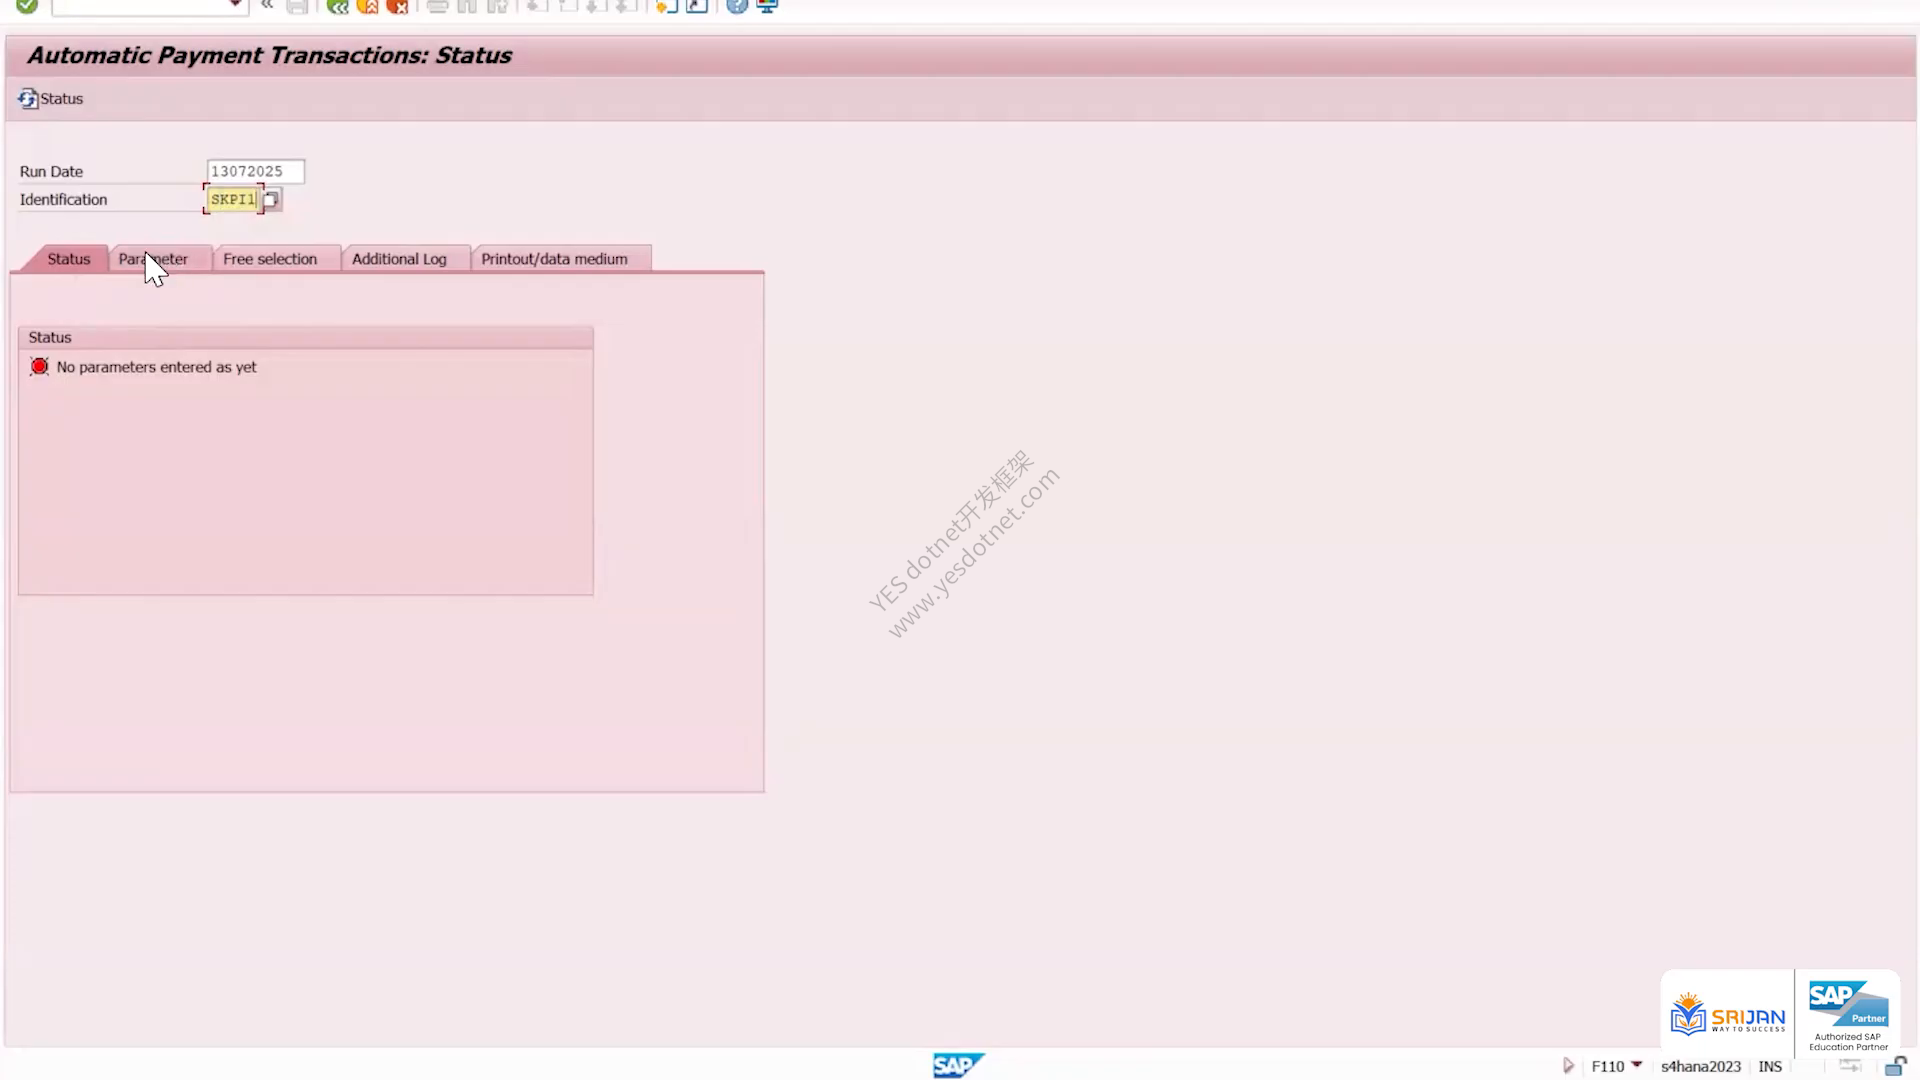1920x1080 pixels.
Task: Click the green Back arrow icon
Action: (338, 6)
